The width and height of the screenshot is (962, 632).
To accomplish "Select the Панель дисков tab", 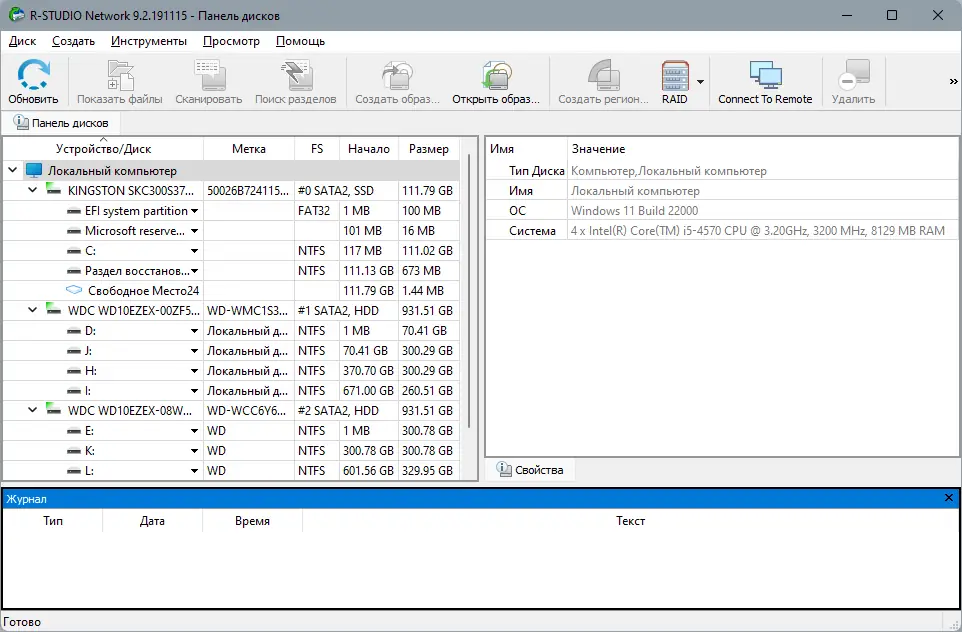I will [x=61, y=122].
